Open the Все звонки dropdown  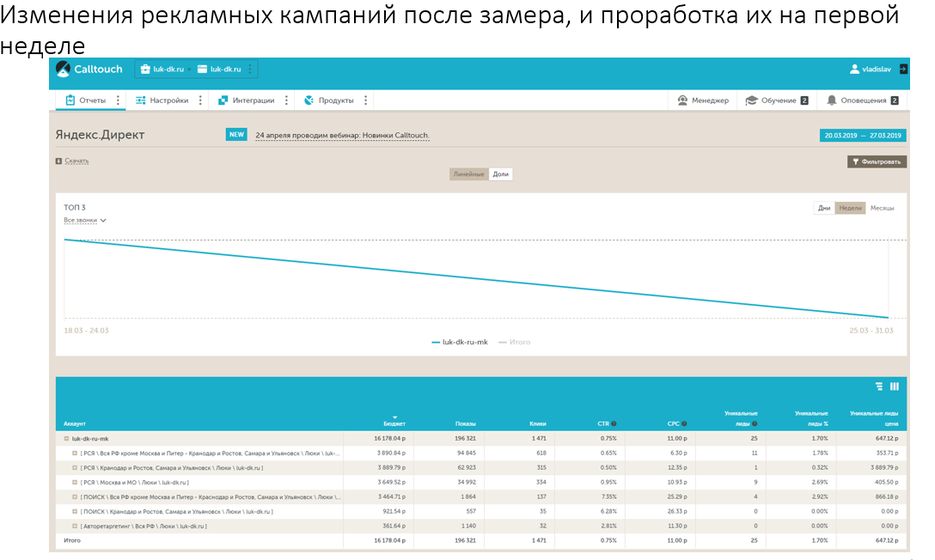pyautogui.click(x=85, y=221)
